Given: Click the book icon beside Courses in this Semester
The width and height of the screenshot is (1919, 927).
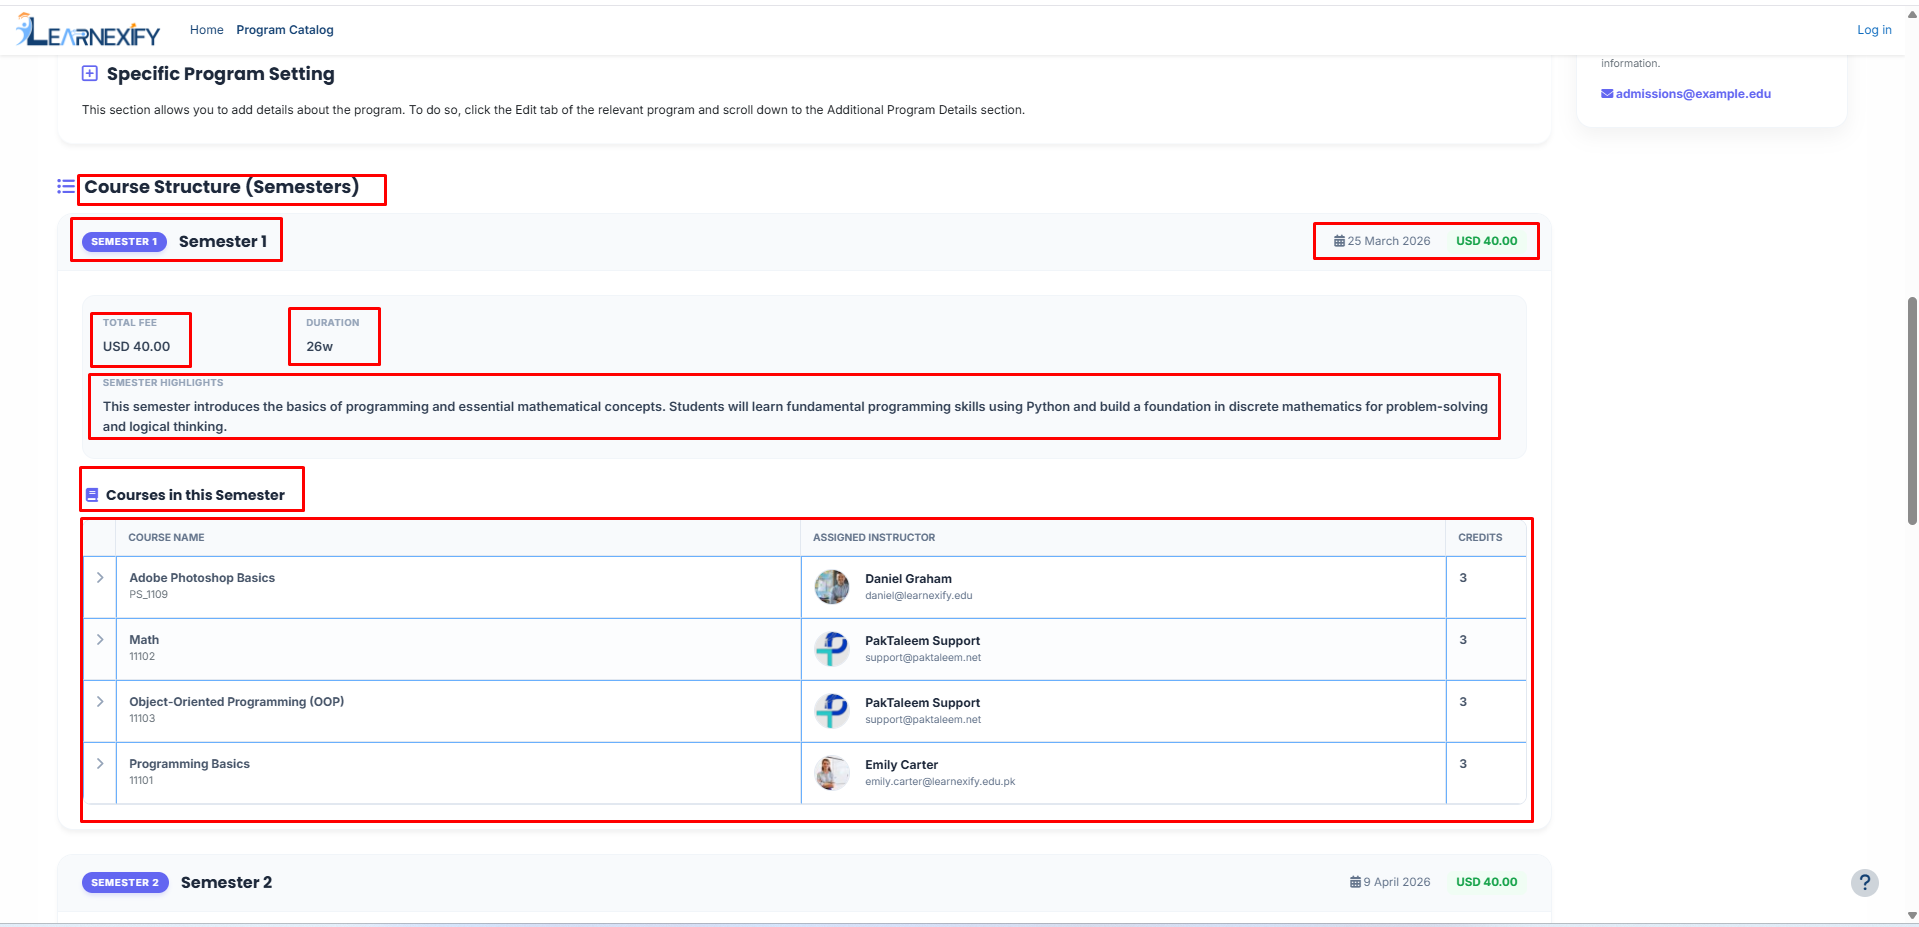Looking at the screenshot, I should pos(92,495).
